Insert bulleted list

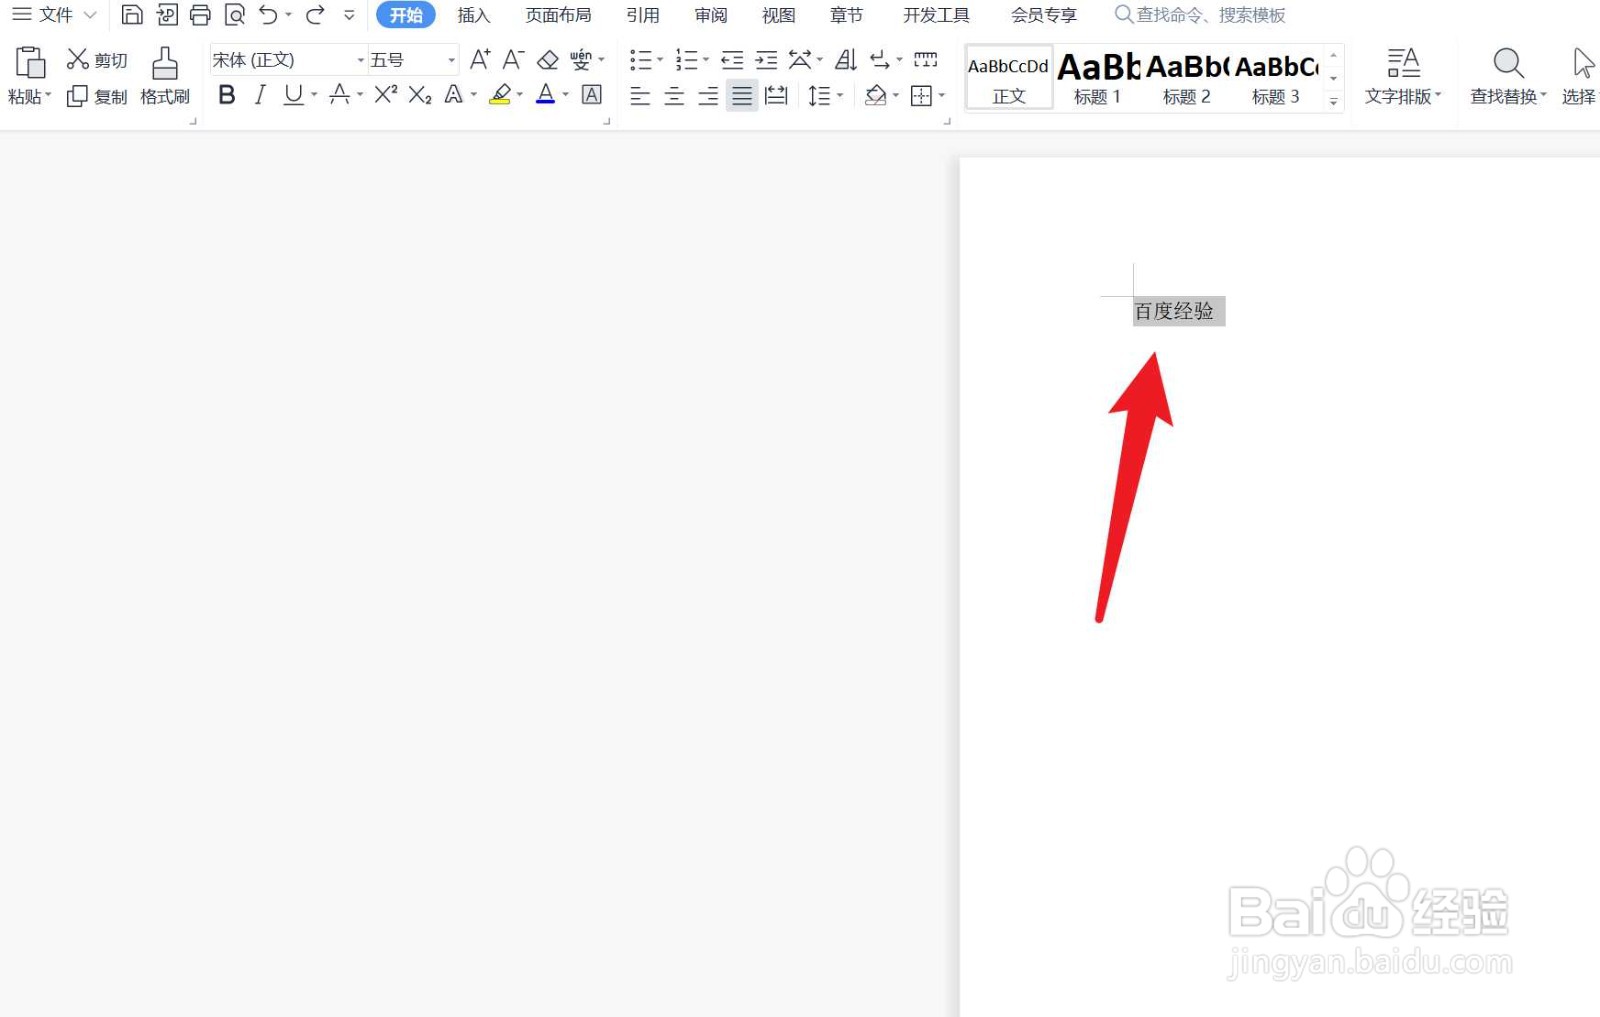click(x=640, y=60)
